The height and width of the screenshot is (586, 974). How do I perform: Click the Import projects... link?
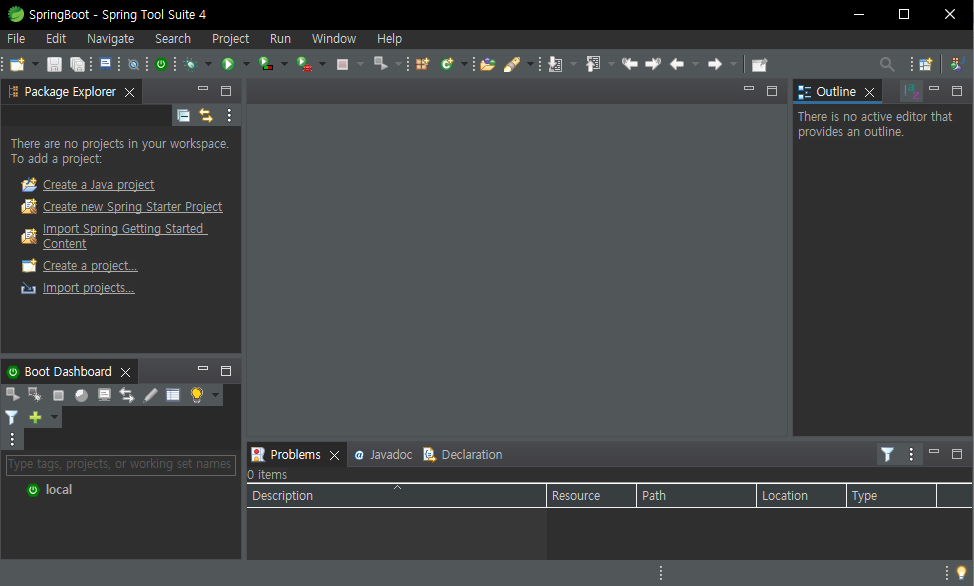pyautogui.click(x=88, y=288)
